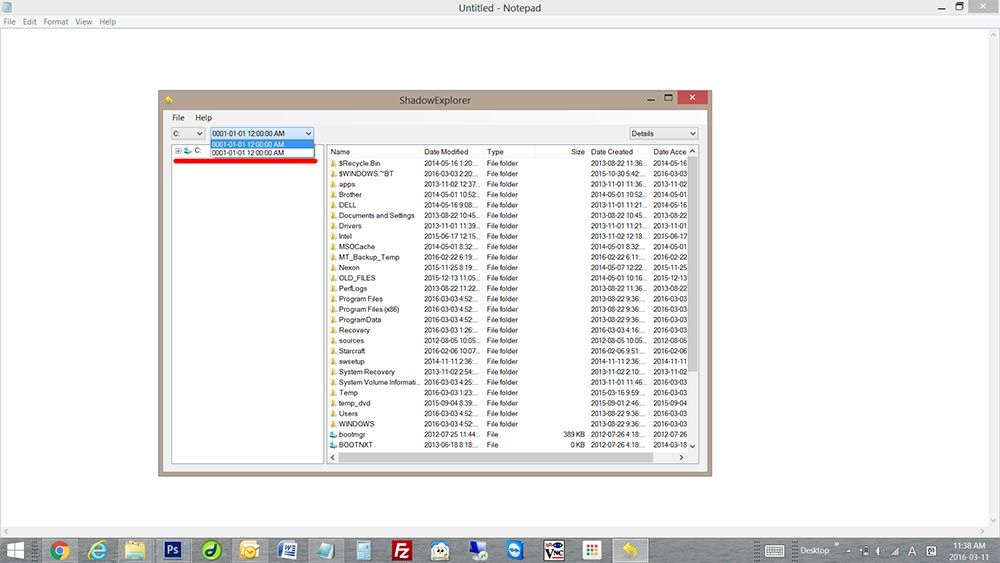Open the touch keyboard from the taskbar

[x=774, y=551]
